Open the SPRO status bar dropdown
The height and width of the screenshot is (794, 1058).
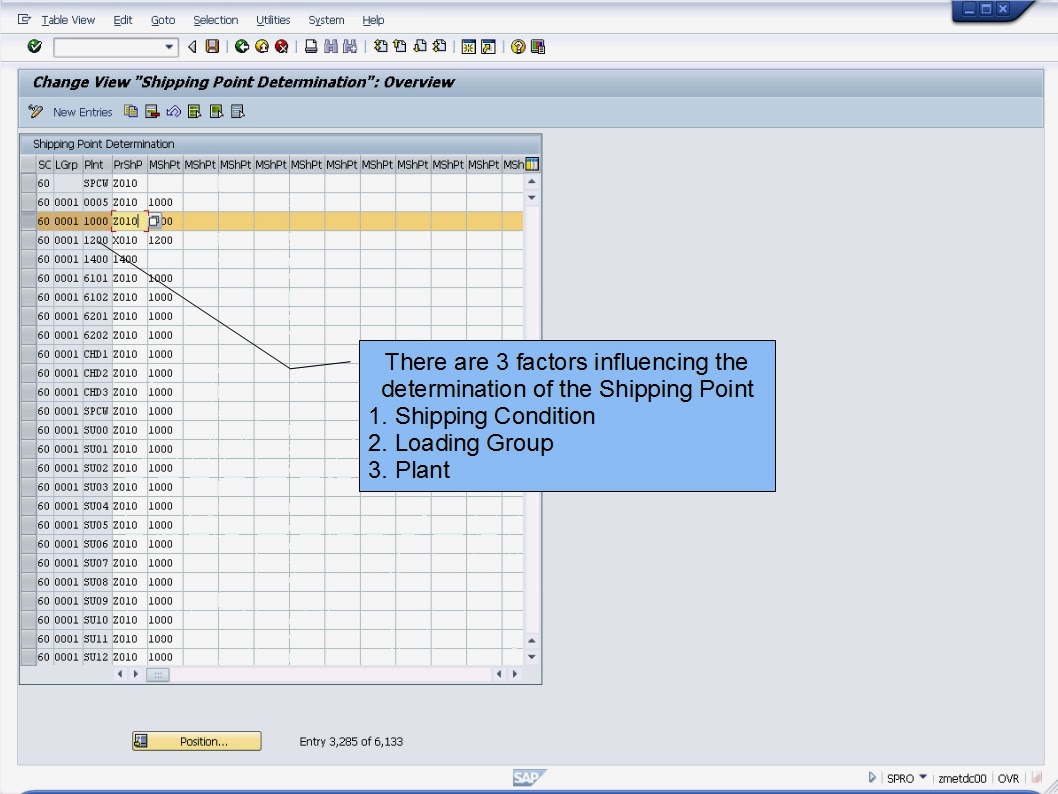922,777
